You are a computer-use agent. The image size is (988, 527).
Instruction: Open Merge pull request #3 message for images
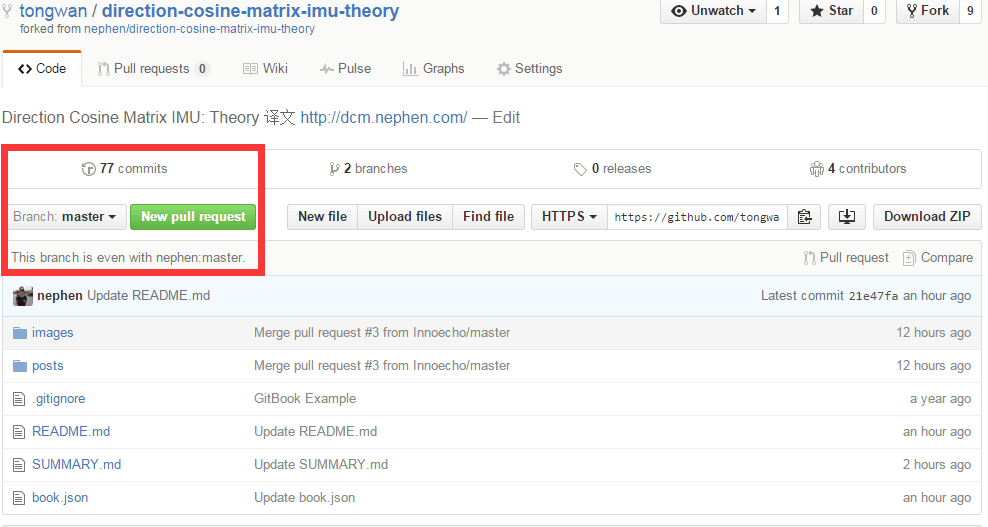coord(382,333)
